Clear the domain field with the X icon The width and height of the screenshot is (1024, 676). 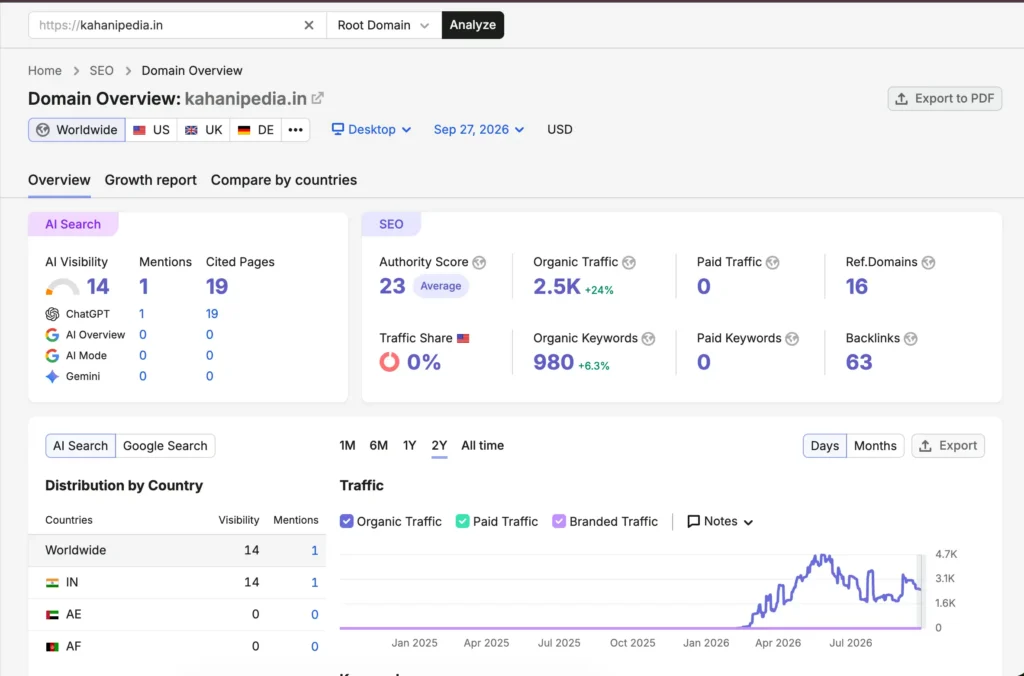pyautogui.click(x=309, y=25)
